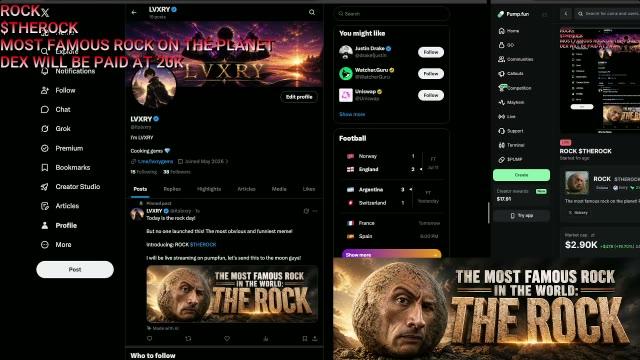Open the Follow item in the X sidebar
The height and width of the screenshot is (360, 640).
point(58,90)
